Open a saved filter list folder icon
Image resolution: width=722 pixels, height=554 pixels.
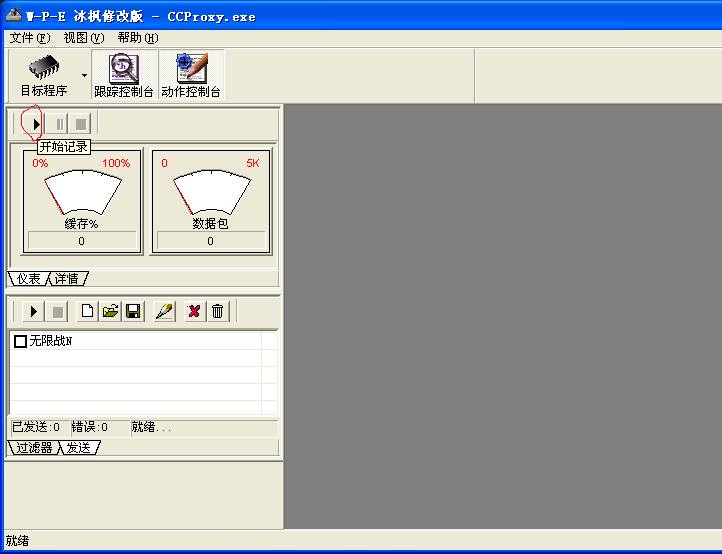[111, 312]
